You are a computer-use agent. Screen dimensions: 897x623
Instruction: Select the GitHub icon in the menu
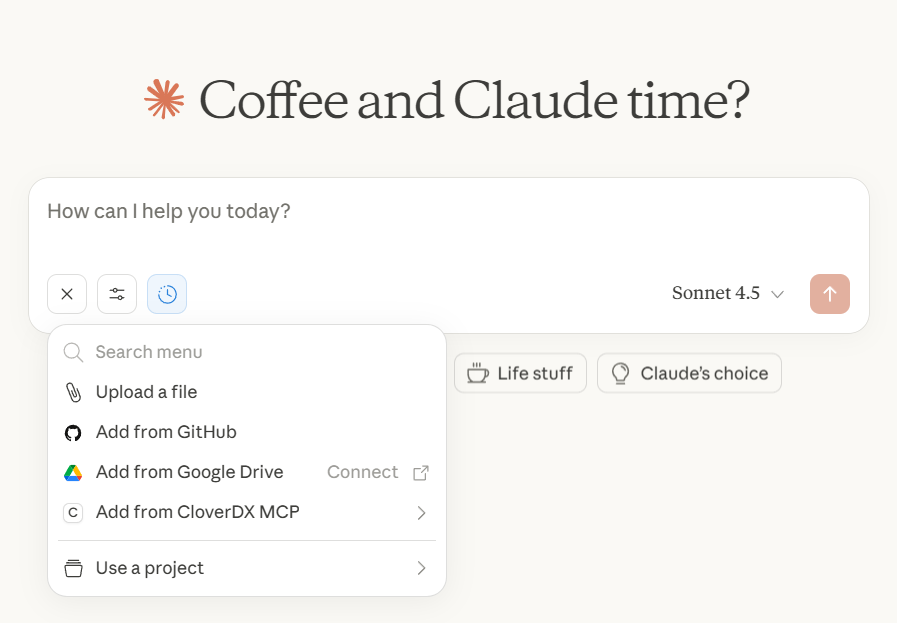click(72, 432)
